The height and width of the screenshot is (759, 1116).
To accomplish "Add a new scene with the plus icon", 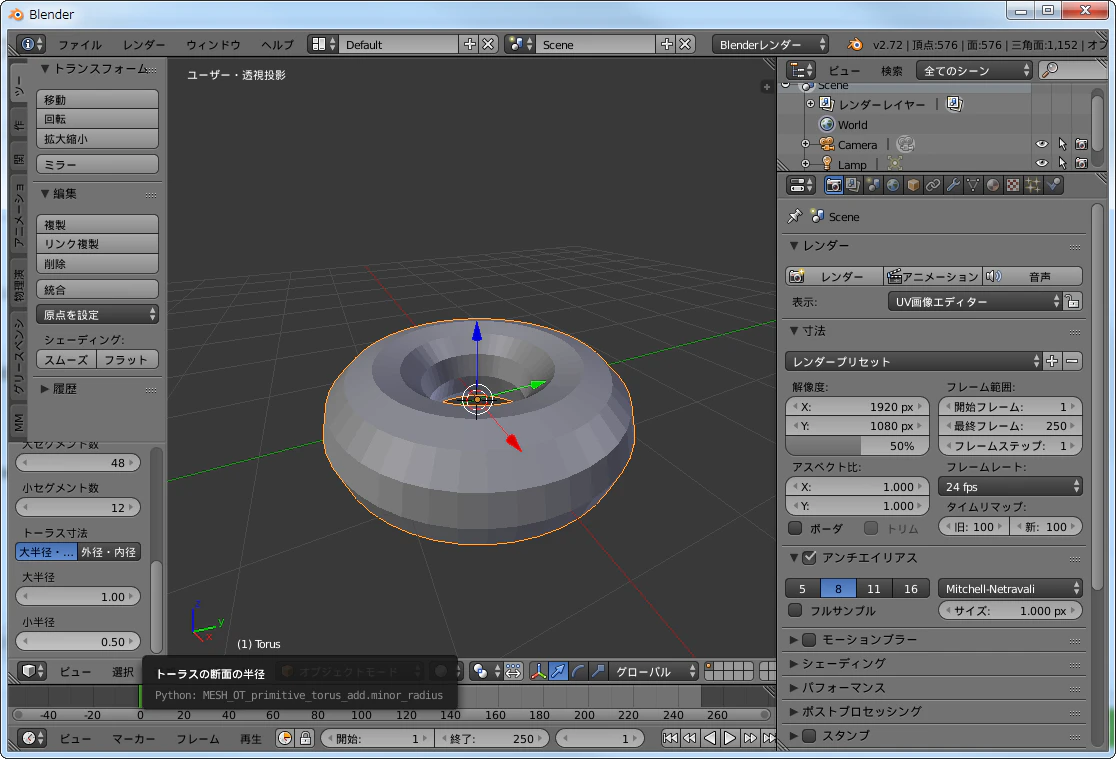I will pos(667,44).
